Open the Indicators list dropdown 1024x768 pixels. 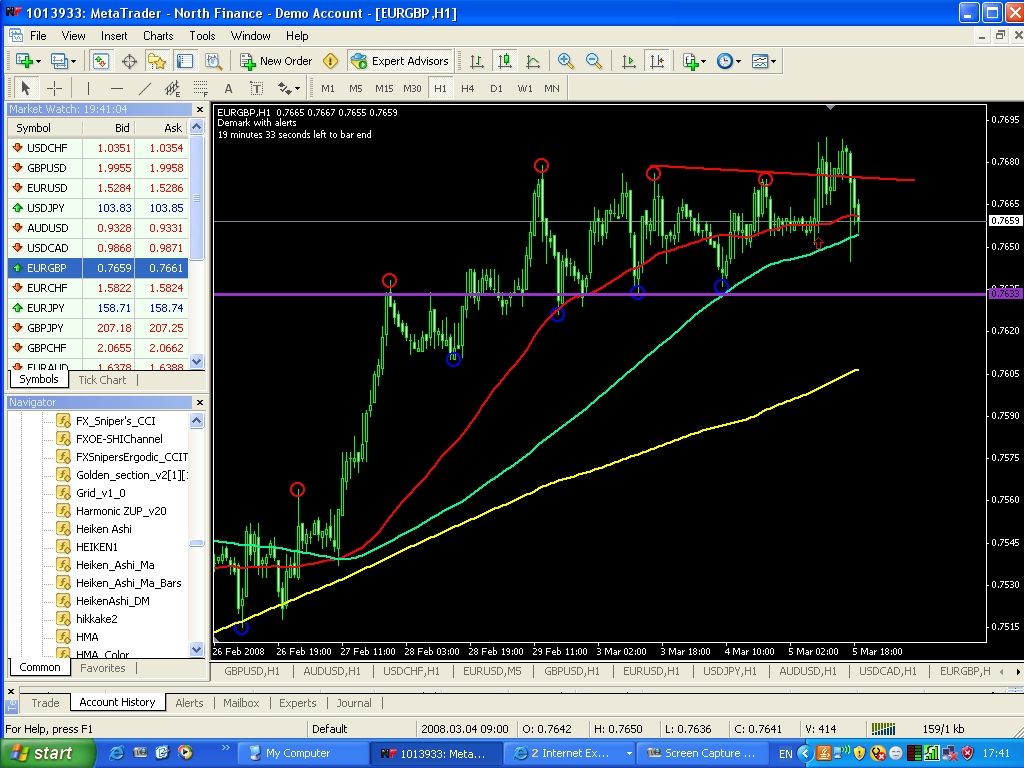[694, 61]
